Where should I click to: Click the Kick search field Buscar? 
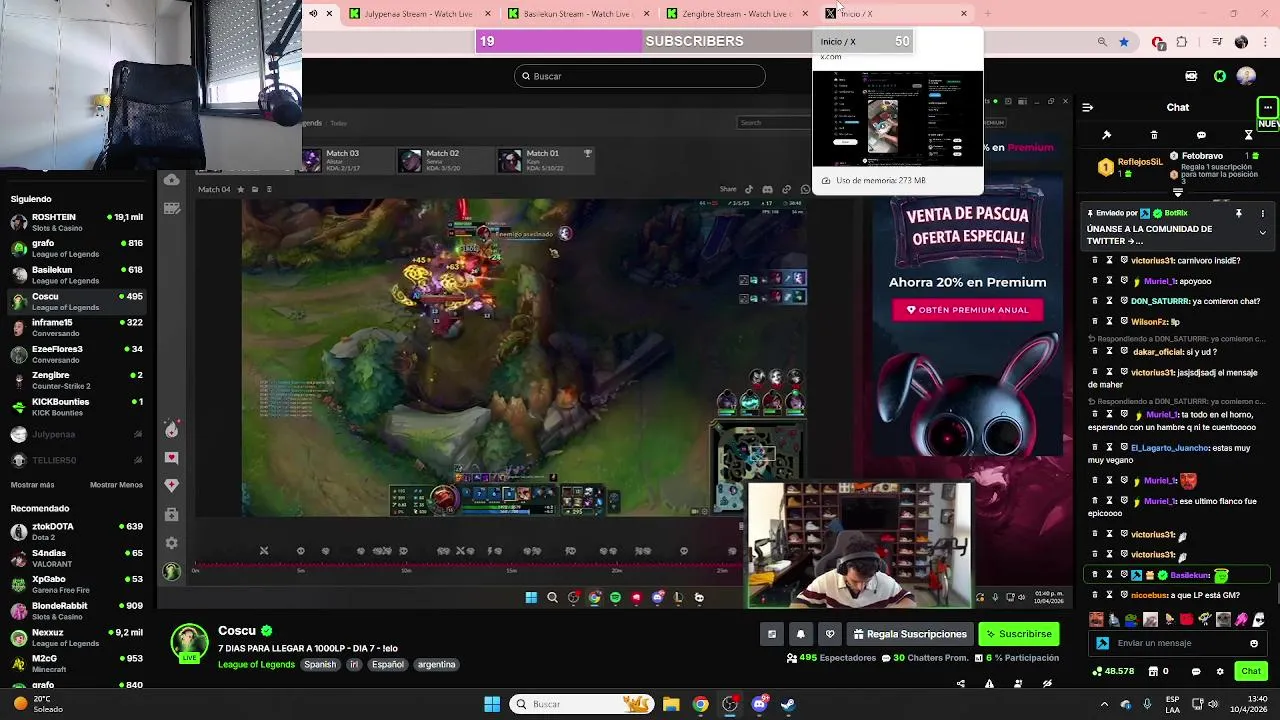pyautogui.click(x=640, y=76)
